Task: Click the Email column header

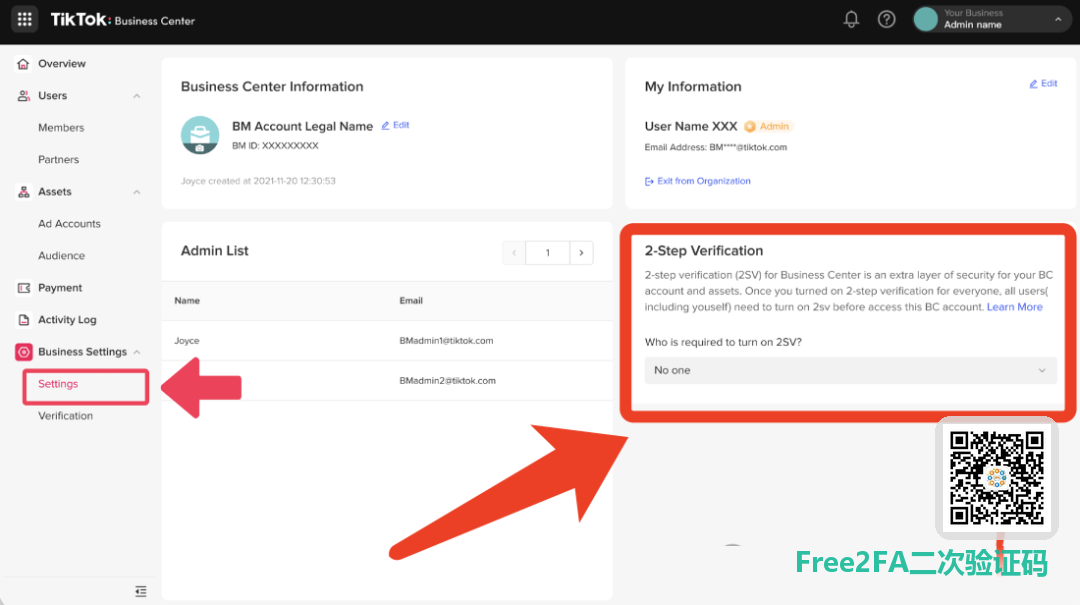Action: tap(411, 300)
